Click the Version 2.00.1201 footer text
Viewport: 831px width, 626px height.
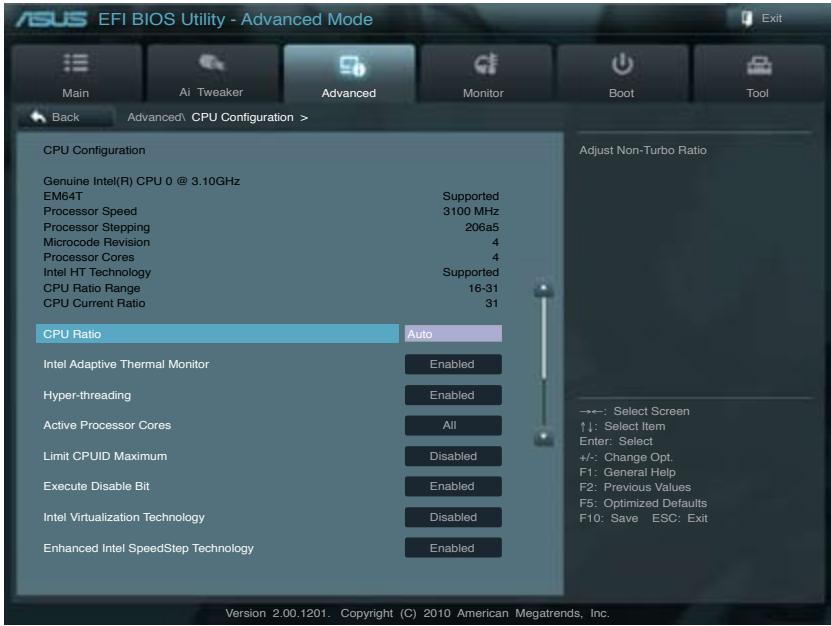[278, 613]
